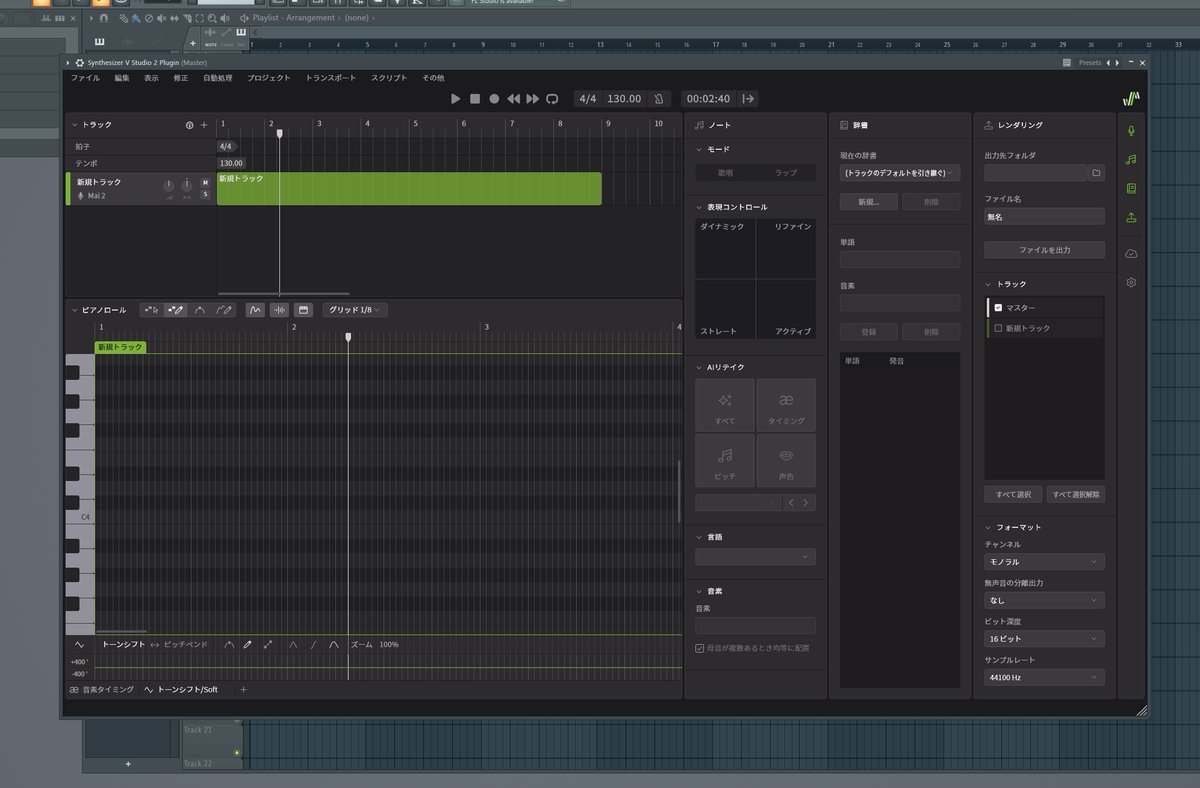Toggle the metronome icon
The image size is (1200, 788).
point(658,99)
